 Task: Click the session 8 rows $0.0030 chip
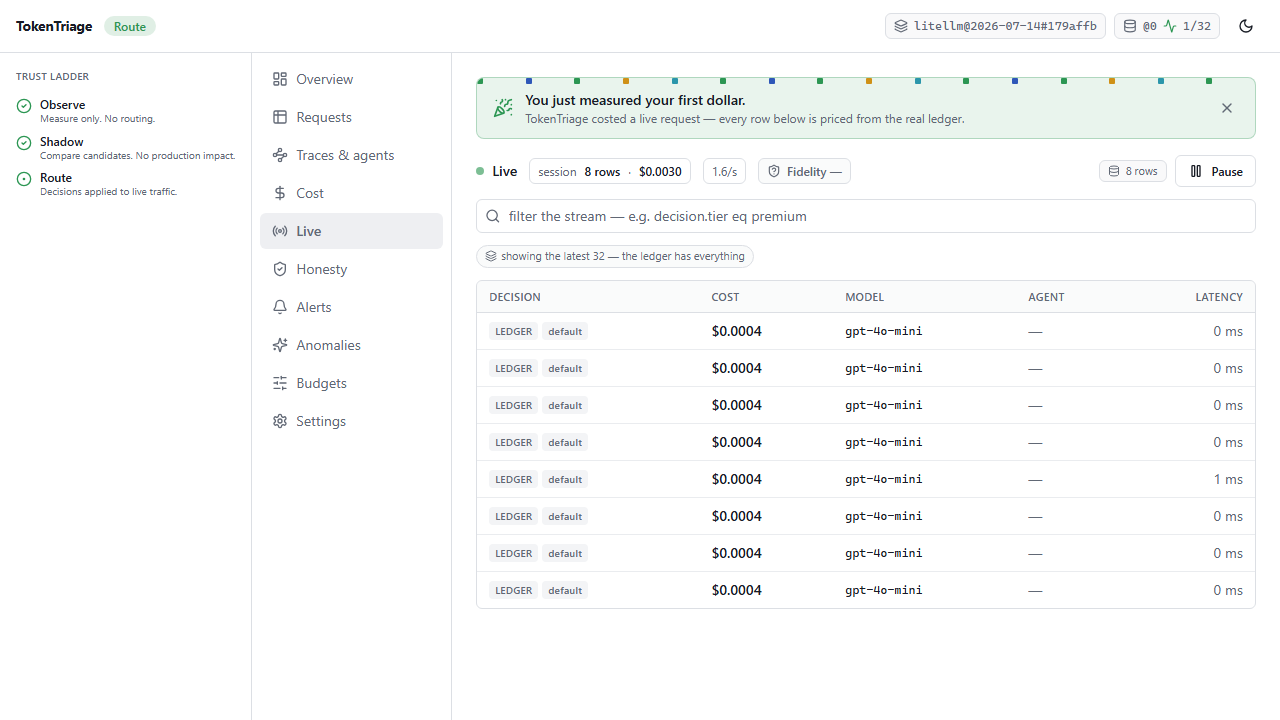(610, 171)
